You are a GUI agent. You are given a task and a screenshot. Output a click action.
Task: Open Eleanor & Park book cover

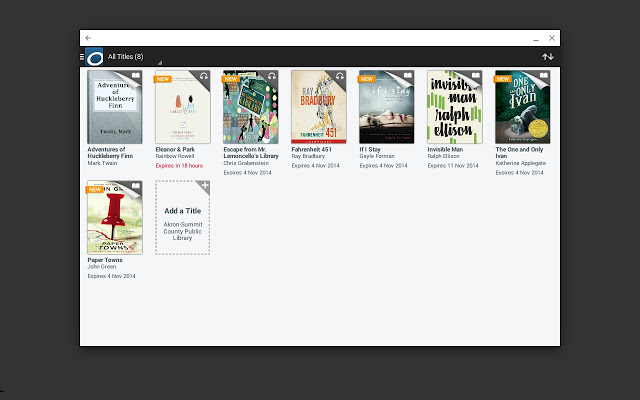[183, 107]
